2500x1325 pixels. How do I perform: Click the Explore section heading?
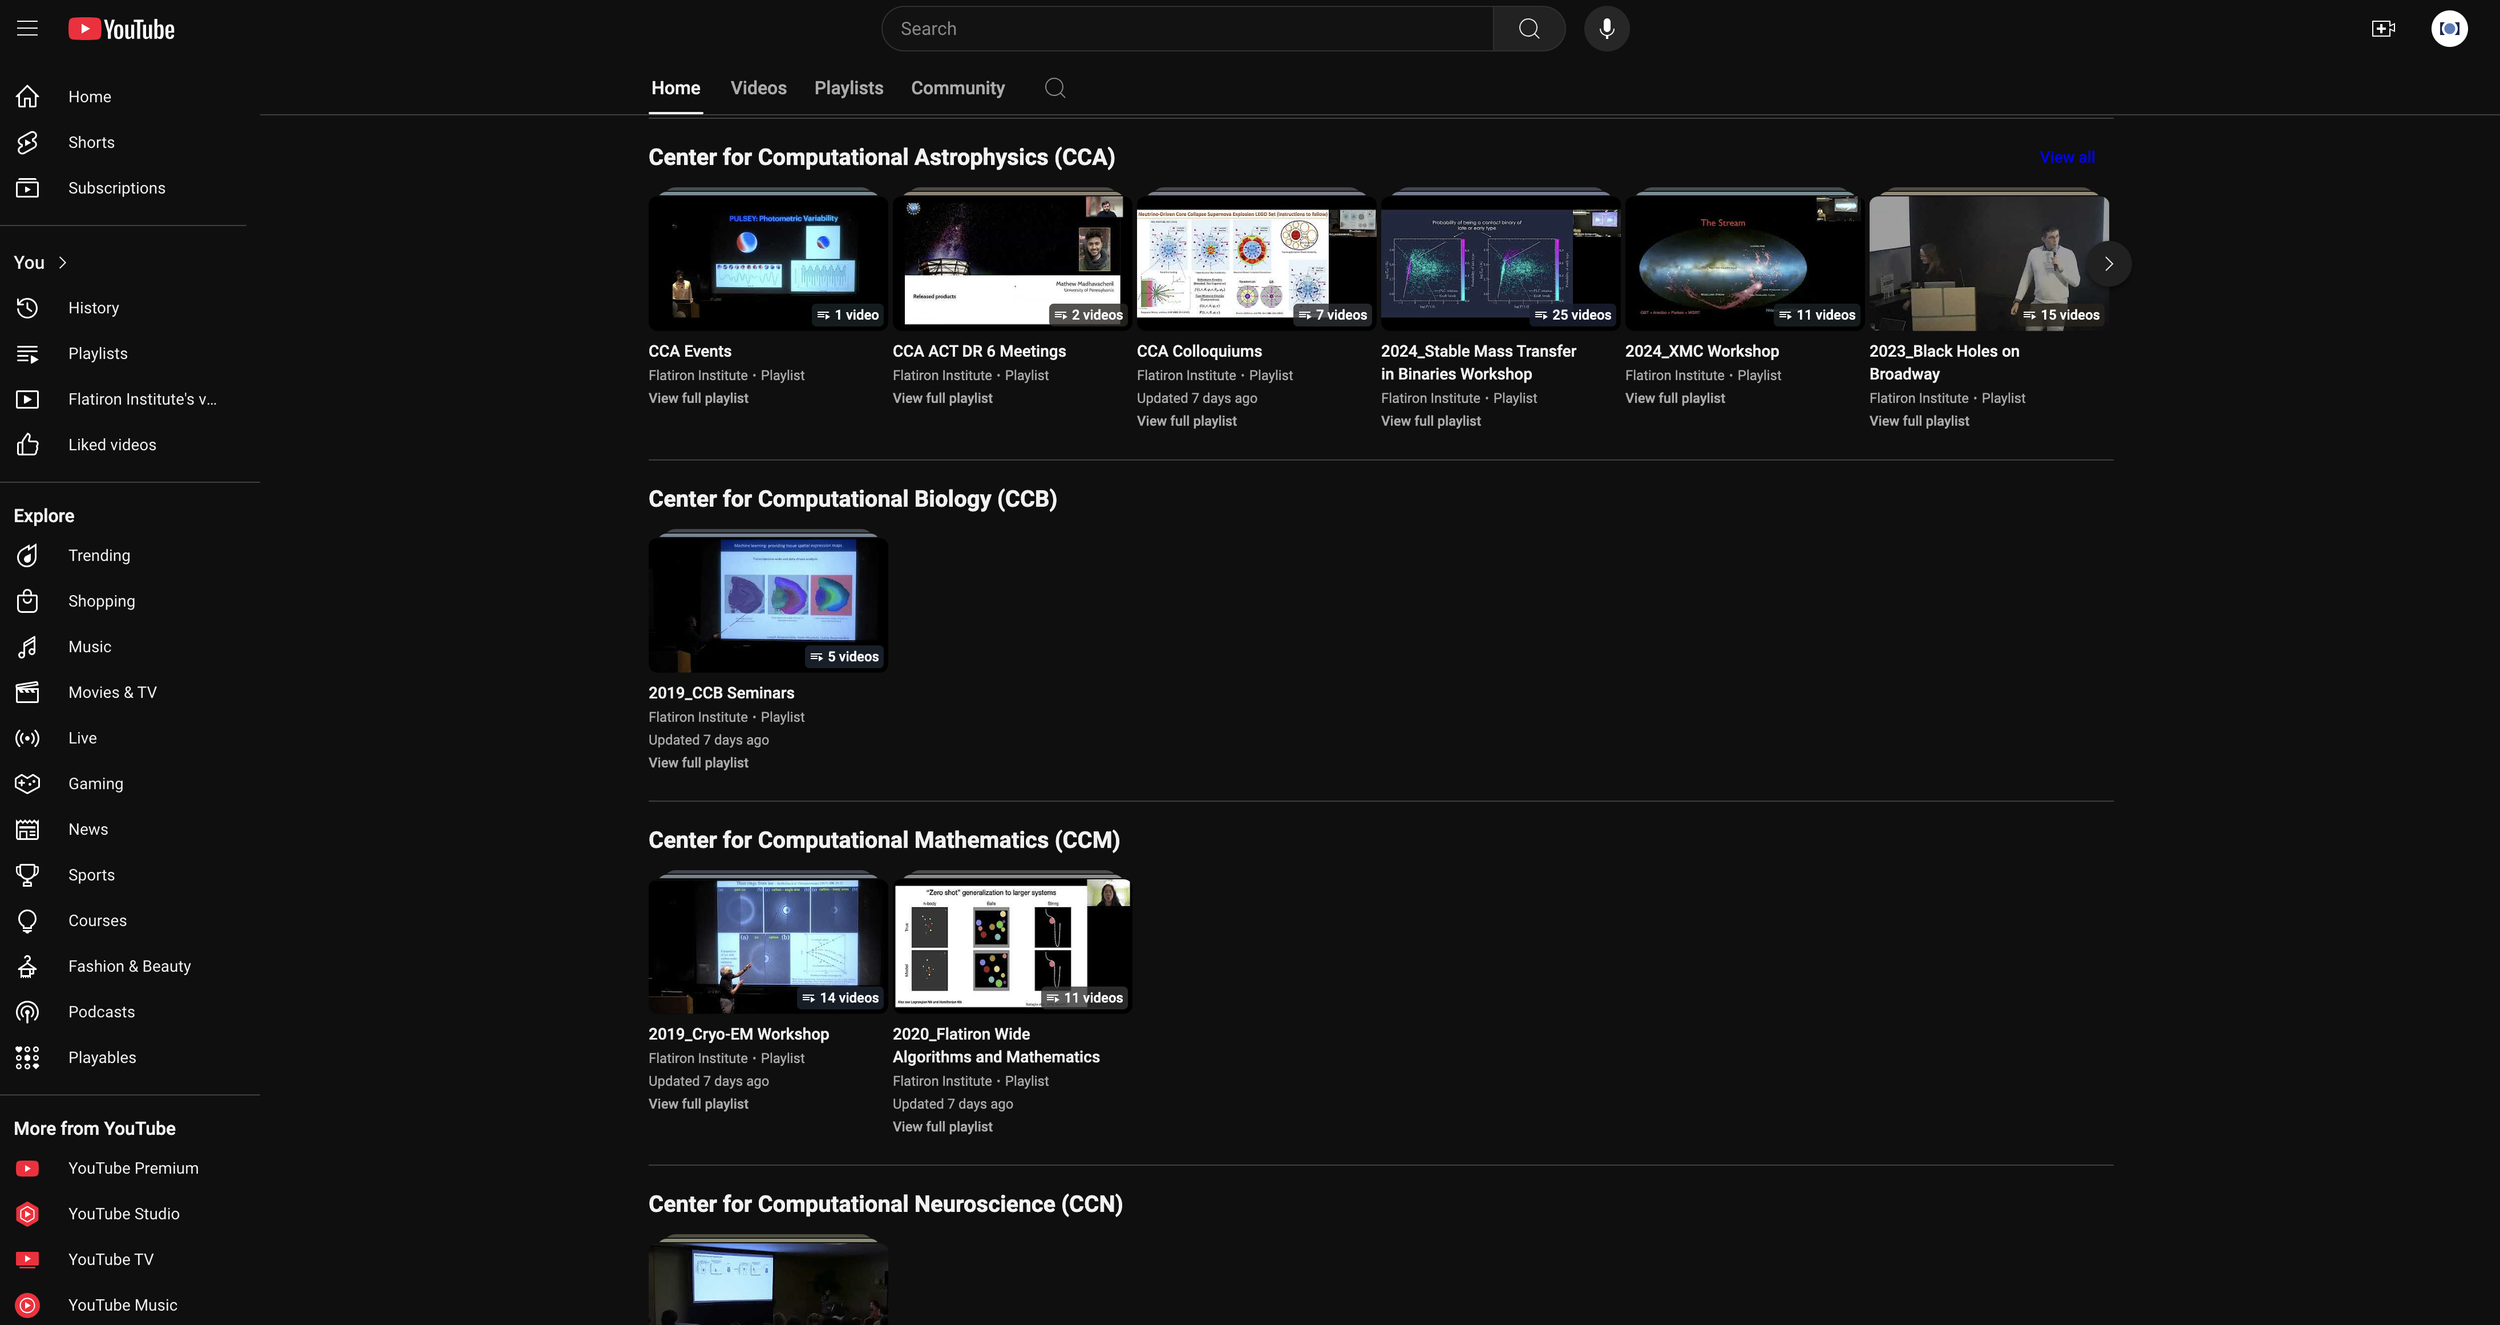pyautogui.click(x=44, y=516)
